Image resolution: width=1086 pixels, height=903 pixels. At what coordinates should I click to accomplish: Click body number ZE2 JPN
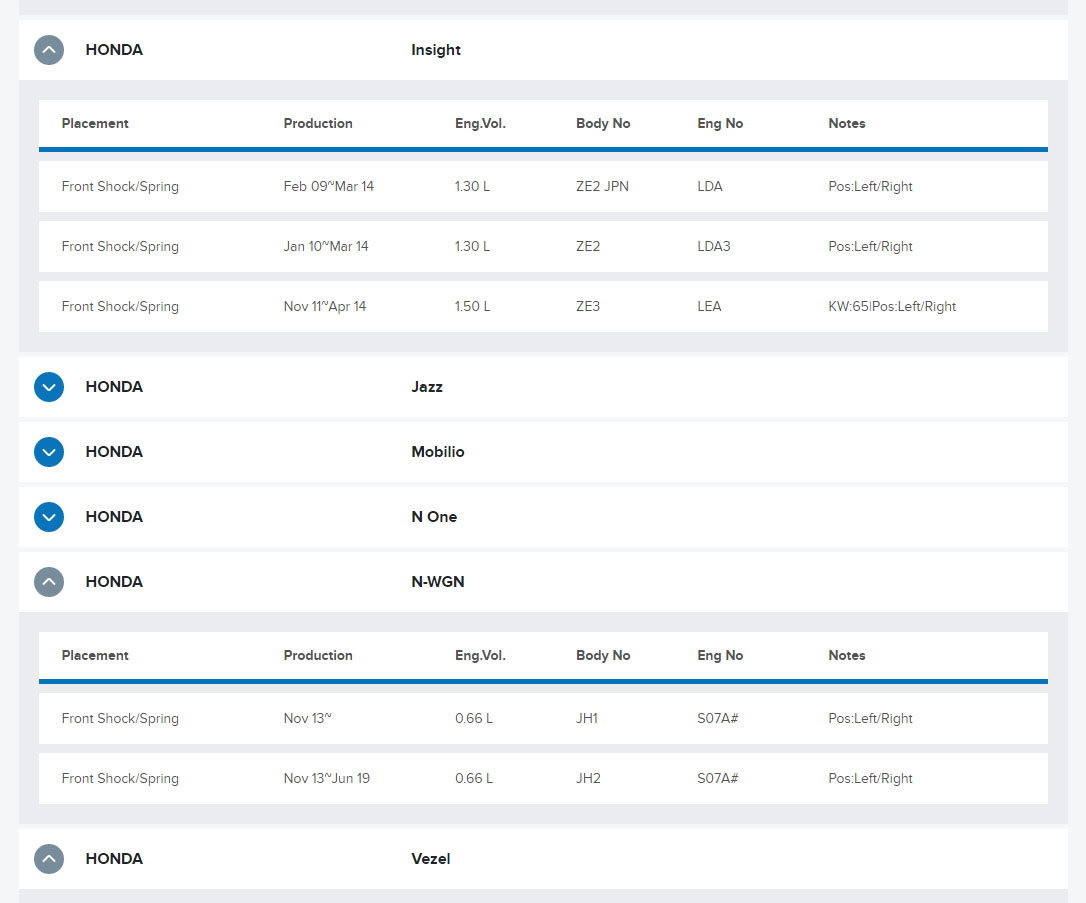[x=602, y=187]
